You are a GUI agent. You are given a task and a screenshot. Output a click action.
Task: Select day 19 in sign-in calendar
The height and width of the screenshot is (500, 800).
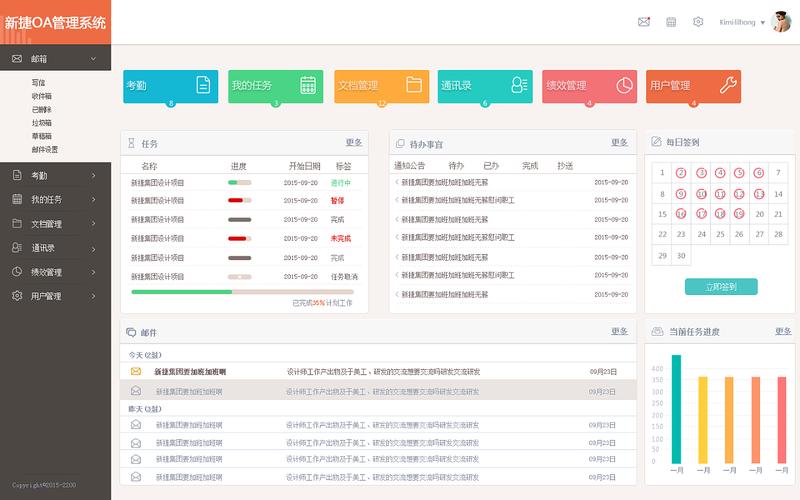[739, 214]
